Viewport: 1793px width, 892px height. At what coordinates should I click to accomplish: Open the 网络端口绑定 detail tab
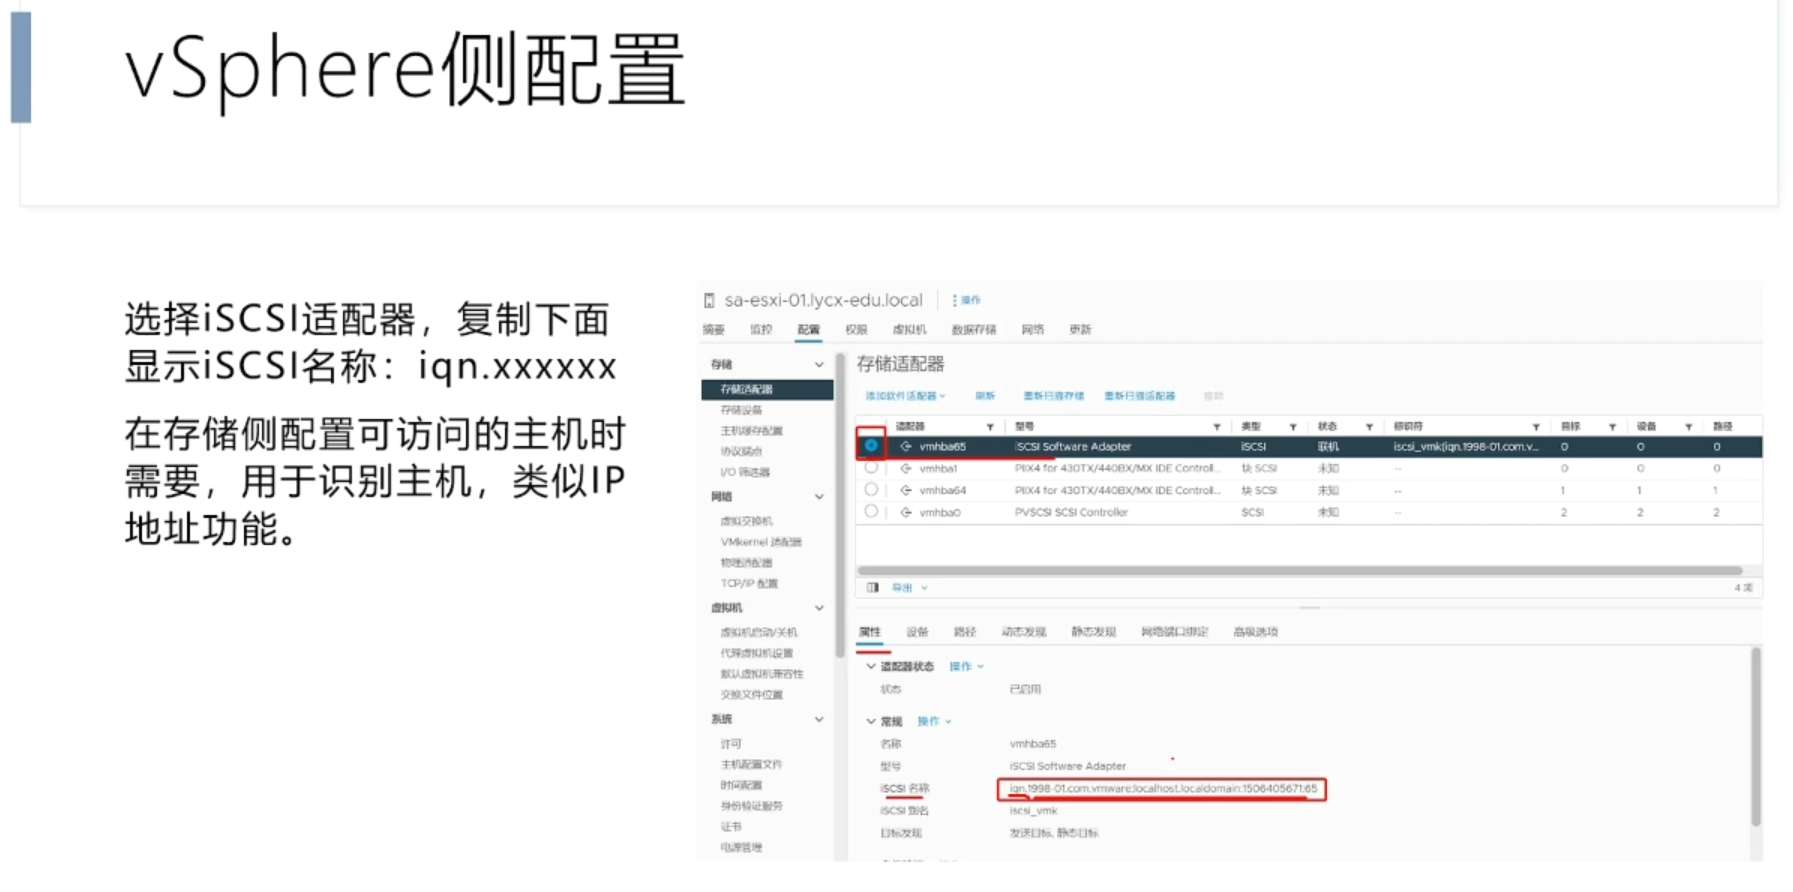pyautogui.click(x=1175, y=632)
